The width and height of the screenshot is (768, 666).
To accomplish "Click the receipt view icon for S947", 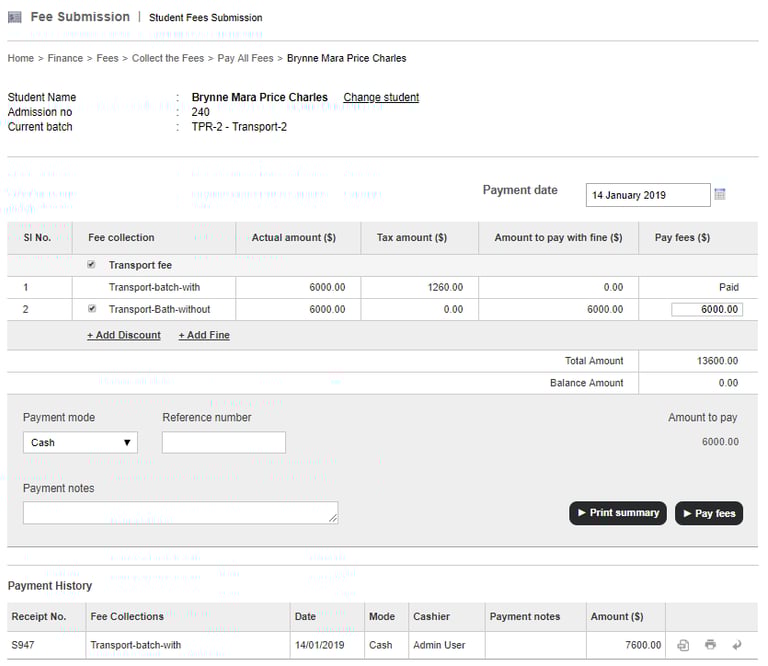I will click(683, 645).
